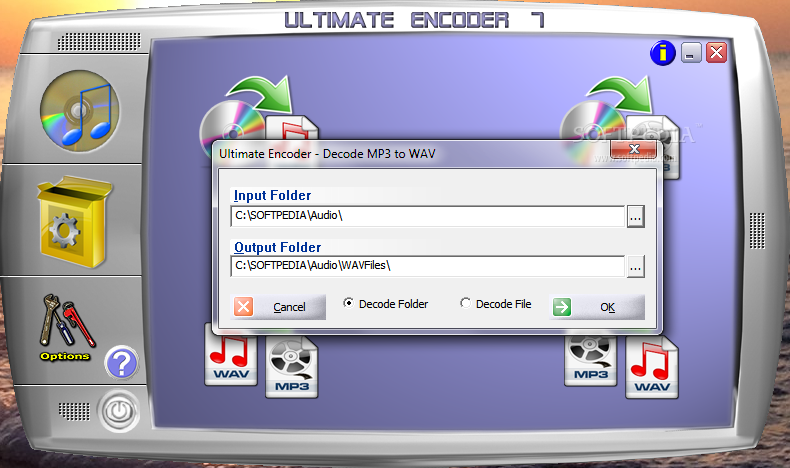Click the Output Folder label
The width and height of the screenshot is (790, 468).
[278, 247]
